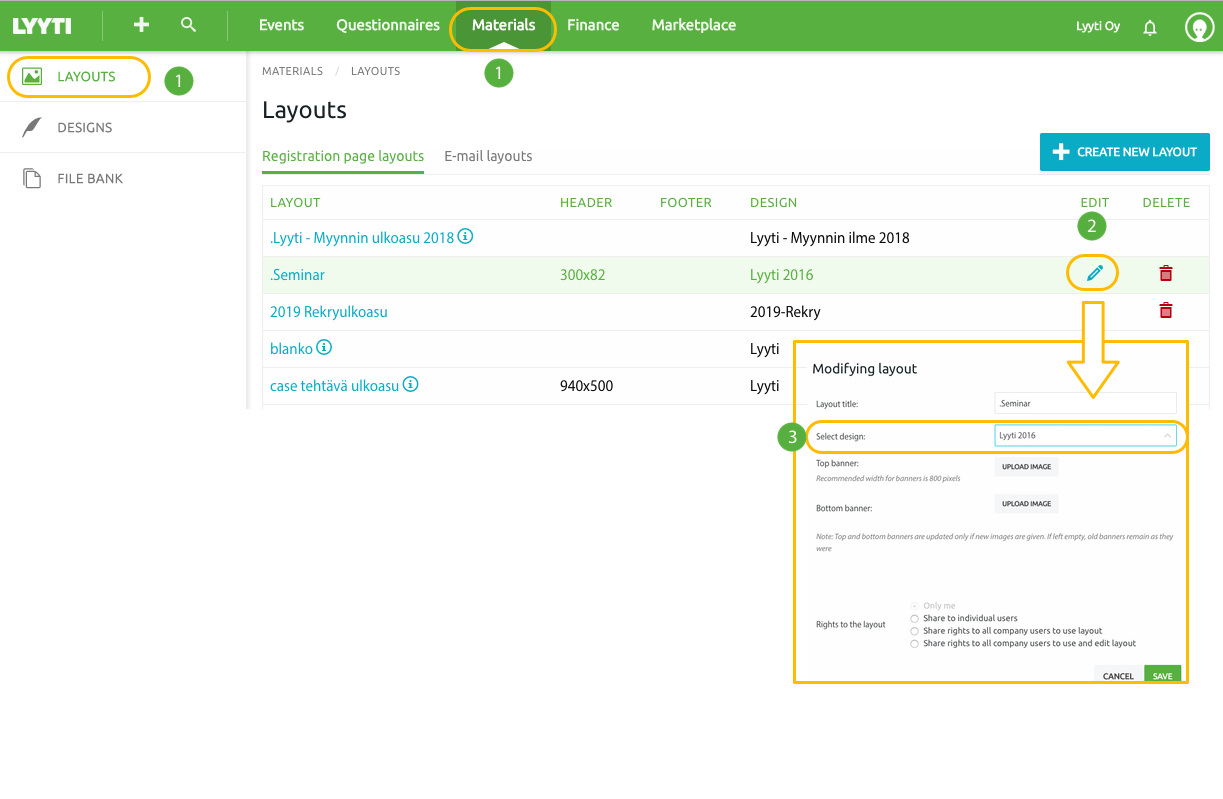1223x799 pixels.
Task: Click the 2019-Rekry design cell
Action: click(x=785, y=312)
